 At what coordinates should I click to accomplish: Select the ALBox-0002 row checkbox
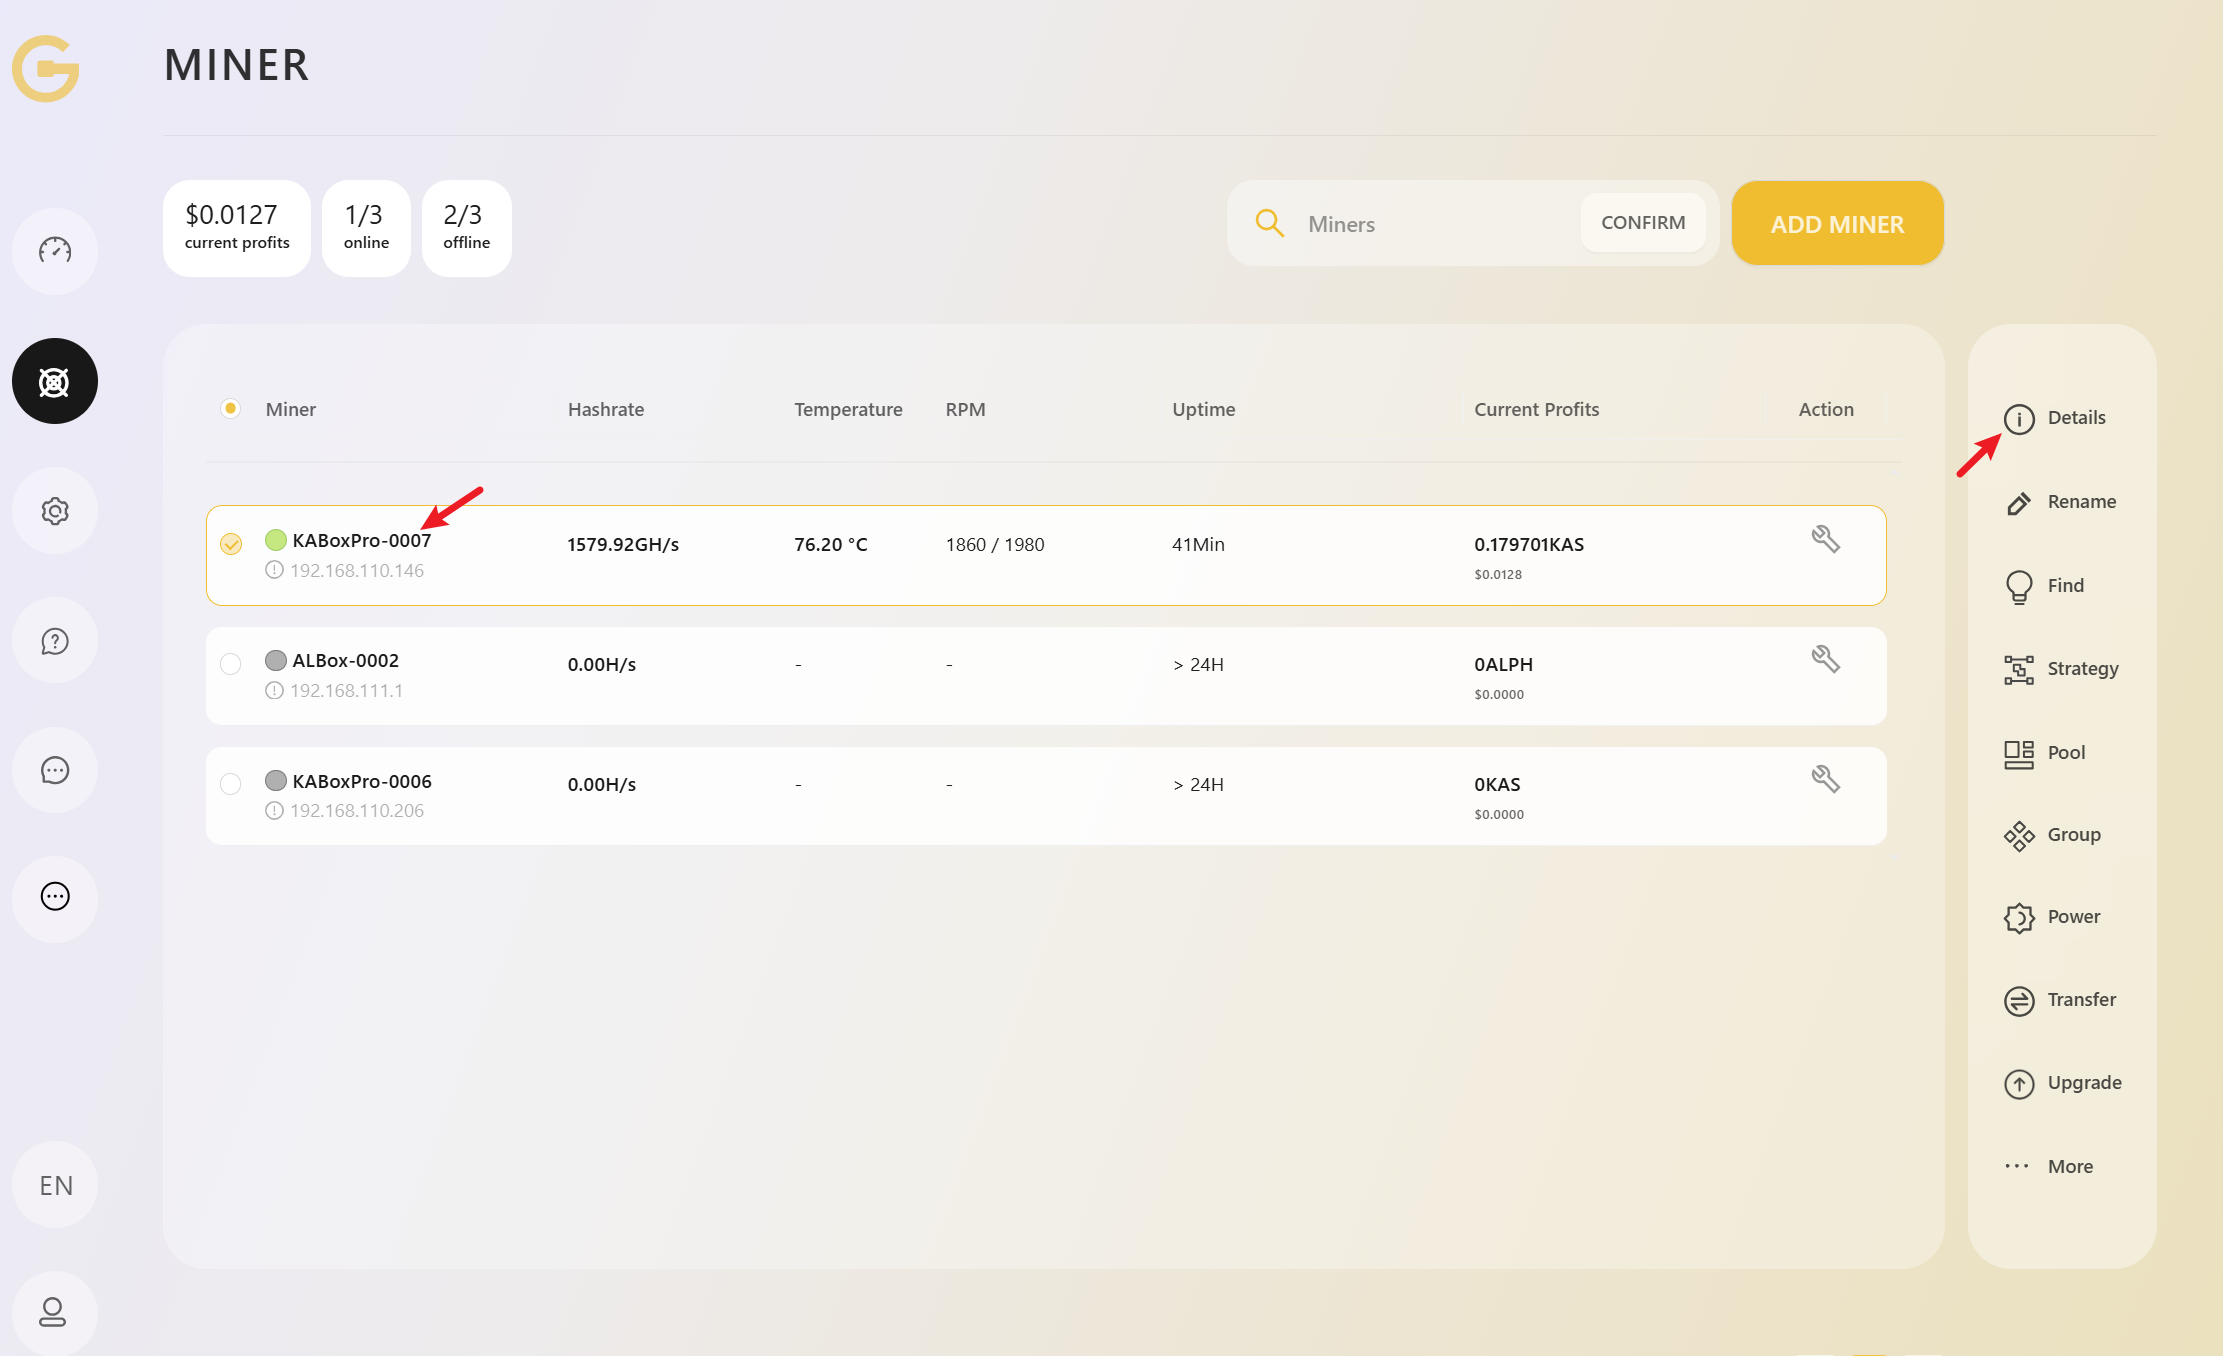(231, 664)
